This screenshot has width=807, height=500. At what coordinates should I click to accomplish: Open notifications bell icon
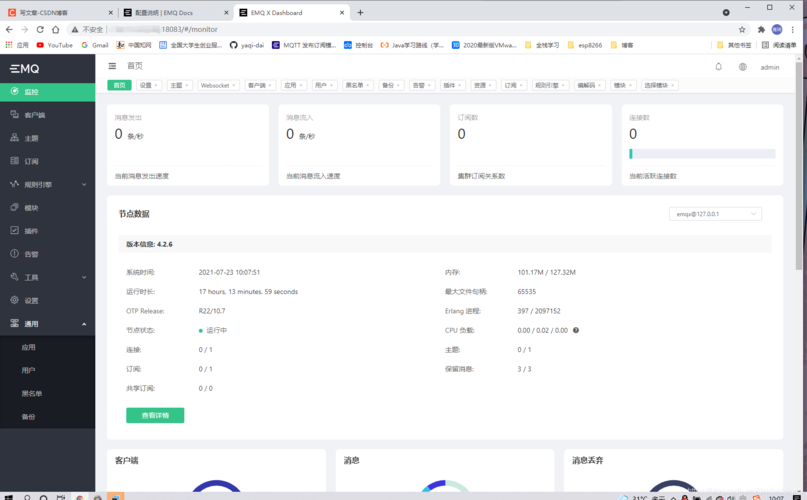click(718, 66)
